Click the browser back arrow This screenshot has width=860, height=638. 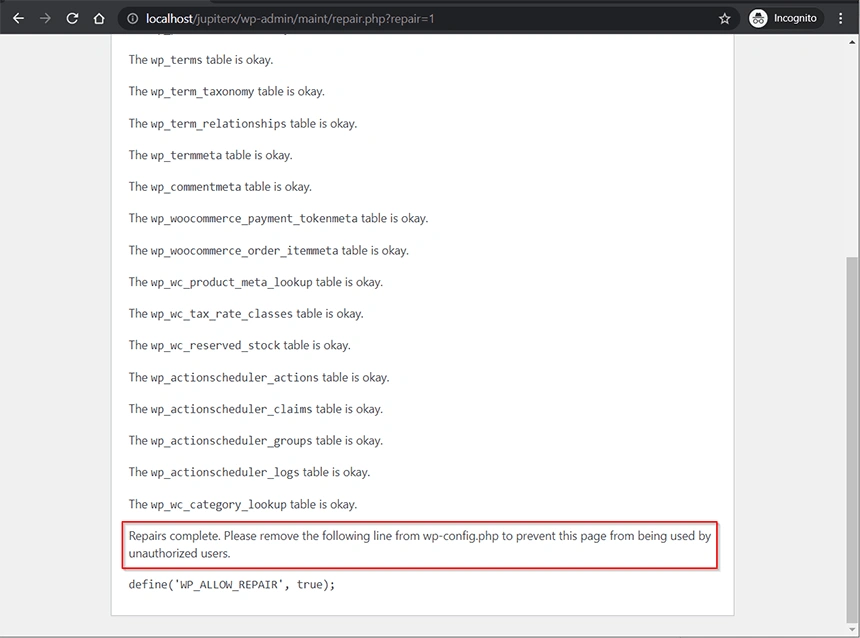[x=18, y=18]
